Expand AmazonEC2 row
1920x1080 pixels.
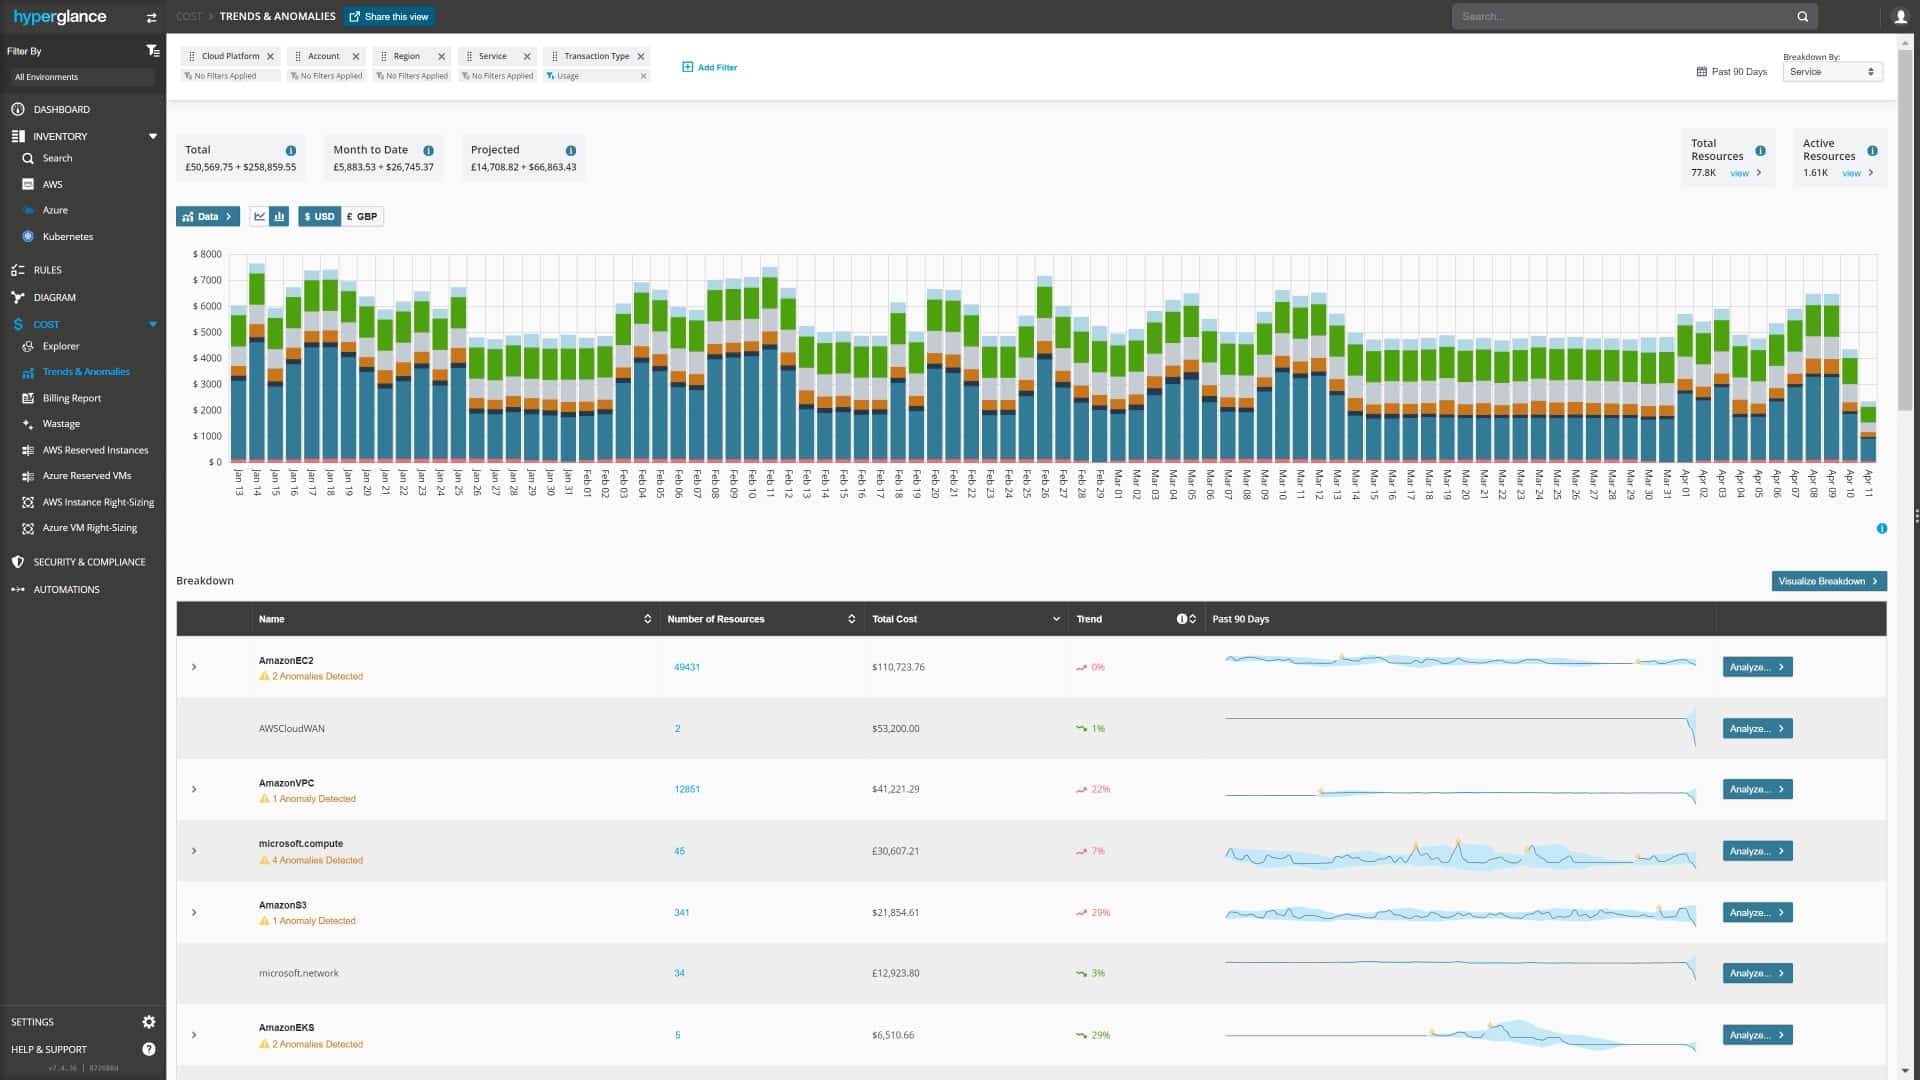[194, 667]
